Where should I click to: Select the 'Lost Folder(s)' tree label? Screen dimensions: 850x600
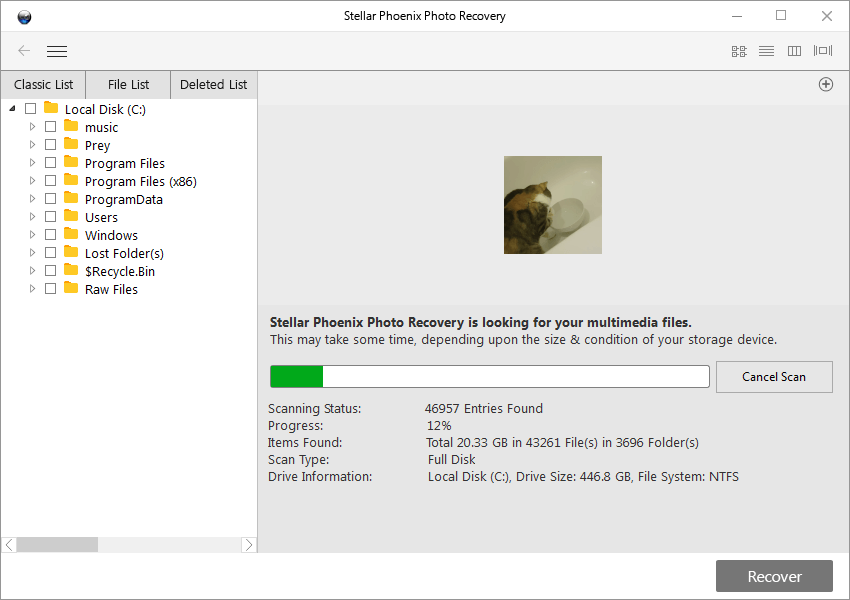click(x=124, y=254)
